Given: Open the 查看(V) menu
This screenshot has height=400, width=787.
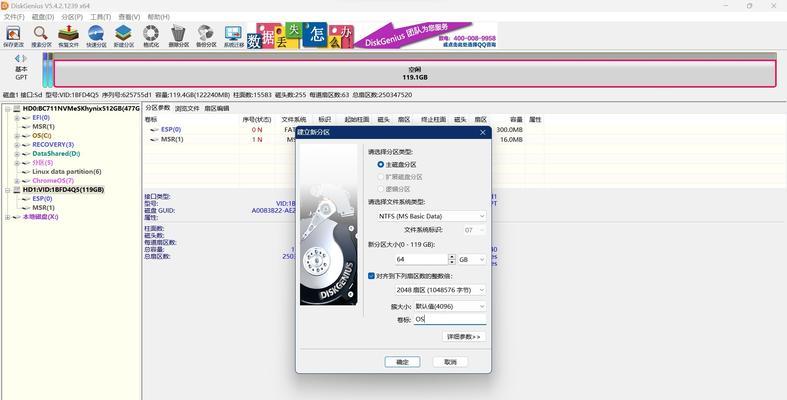Looking at the screenshot, I should pos(129,17).
